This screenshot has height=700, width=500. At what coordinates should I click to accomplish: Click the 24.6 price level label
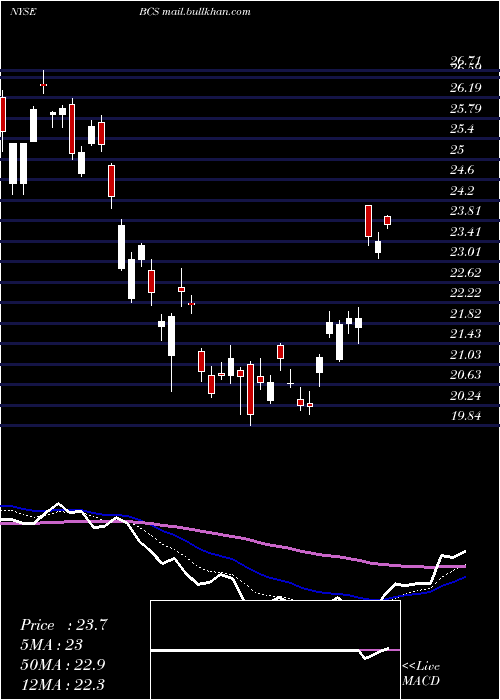pyautogui.click(x=462, y=170)
